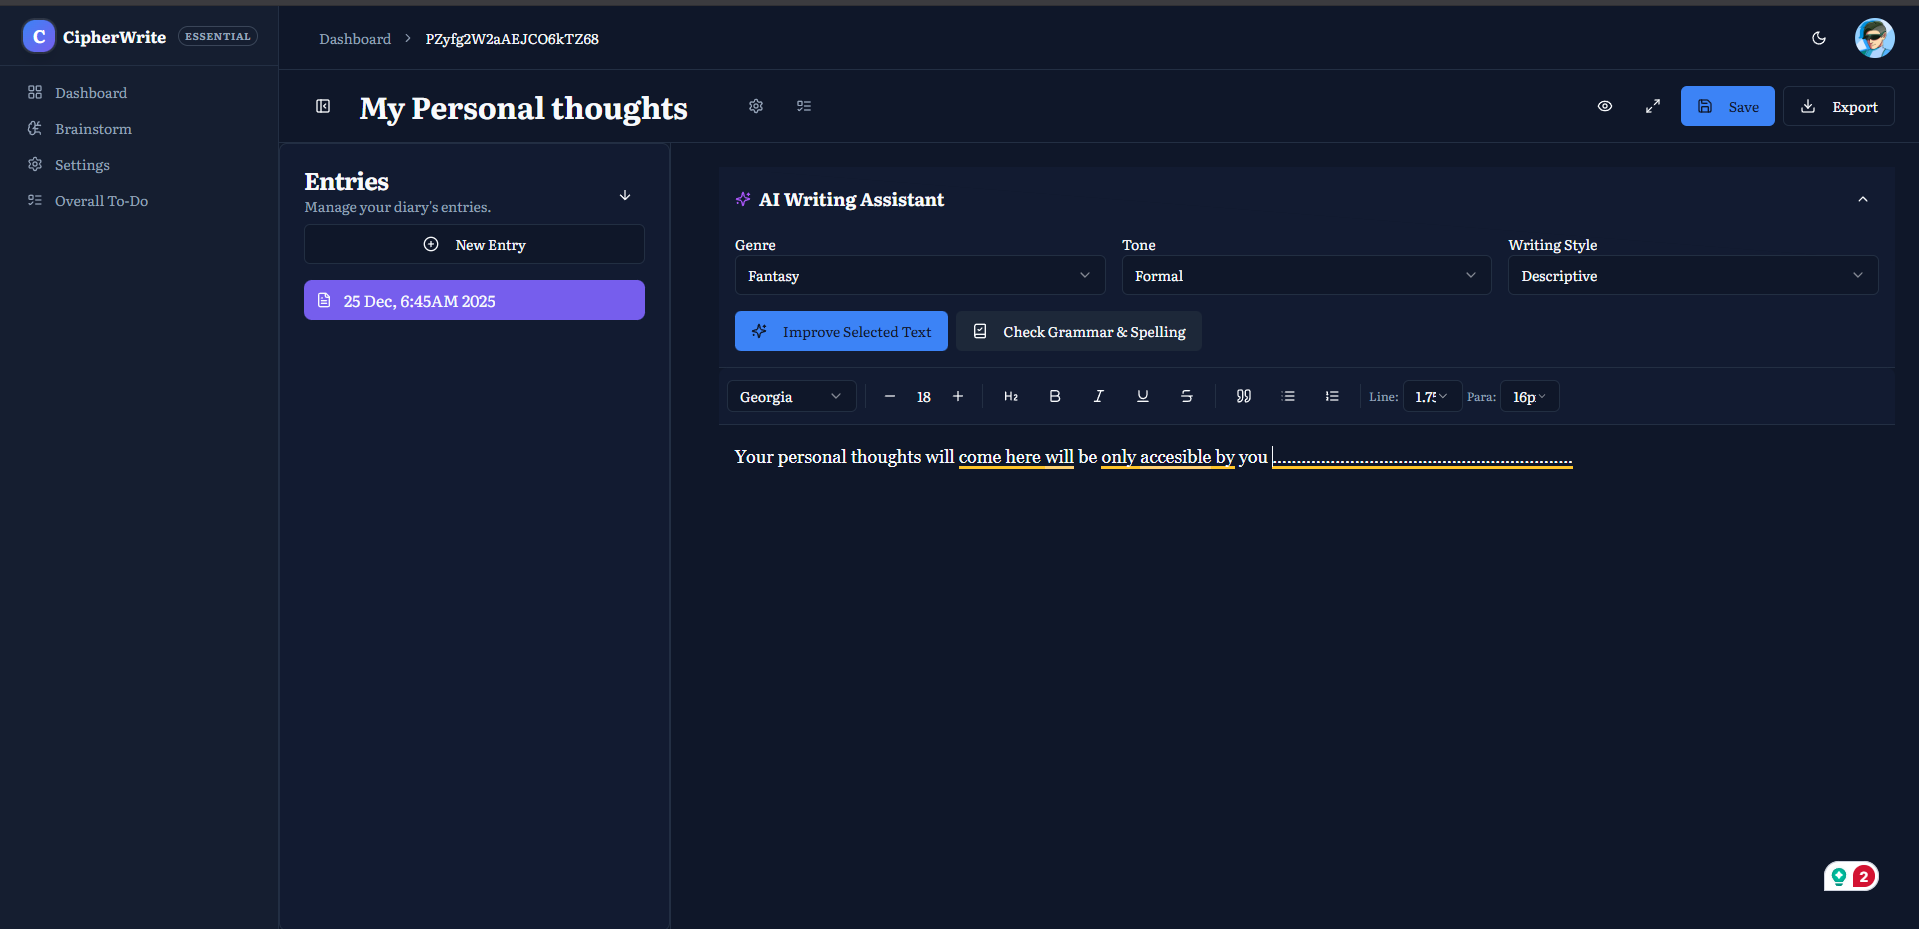Open the Genre dropdown set to Fantasy
This screenshot has width=1919, height=929.
pyautogui.click(x=918, y=275)
